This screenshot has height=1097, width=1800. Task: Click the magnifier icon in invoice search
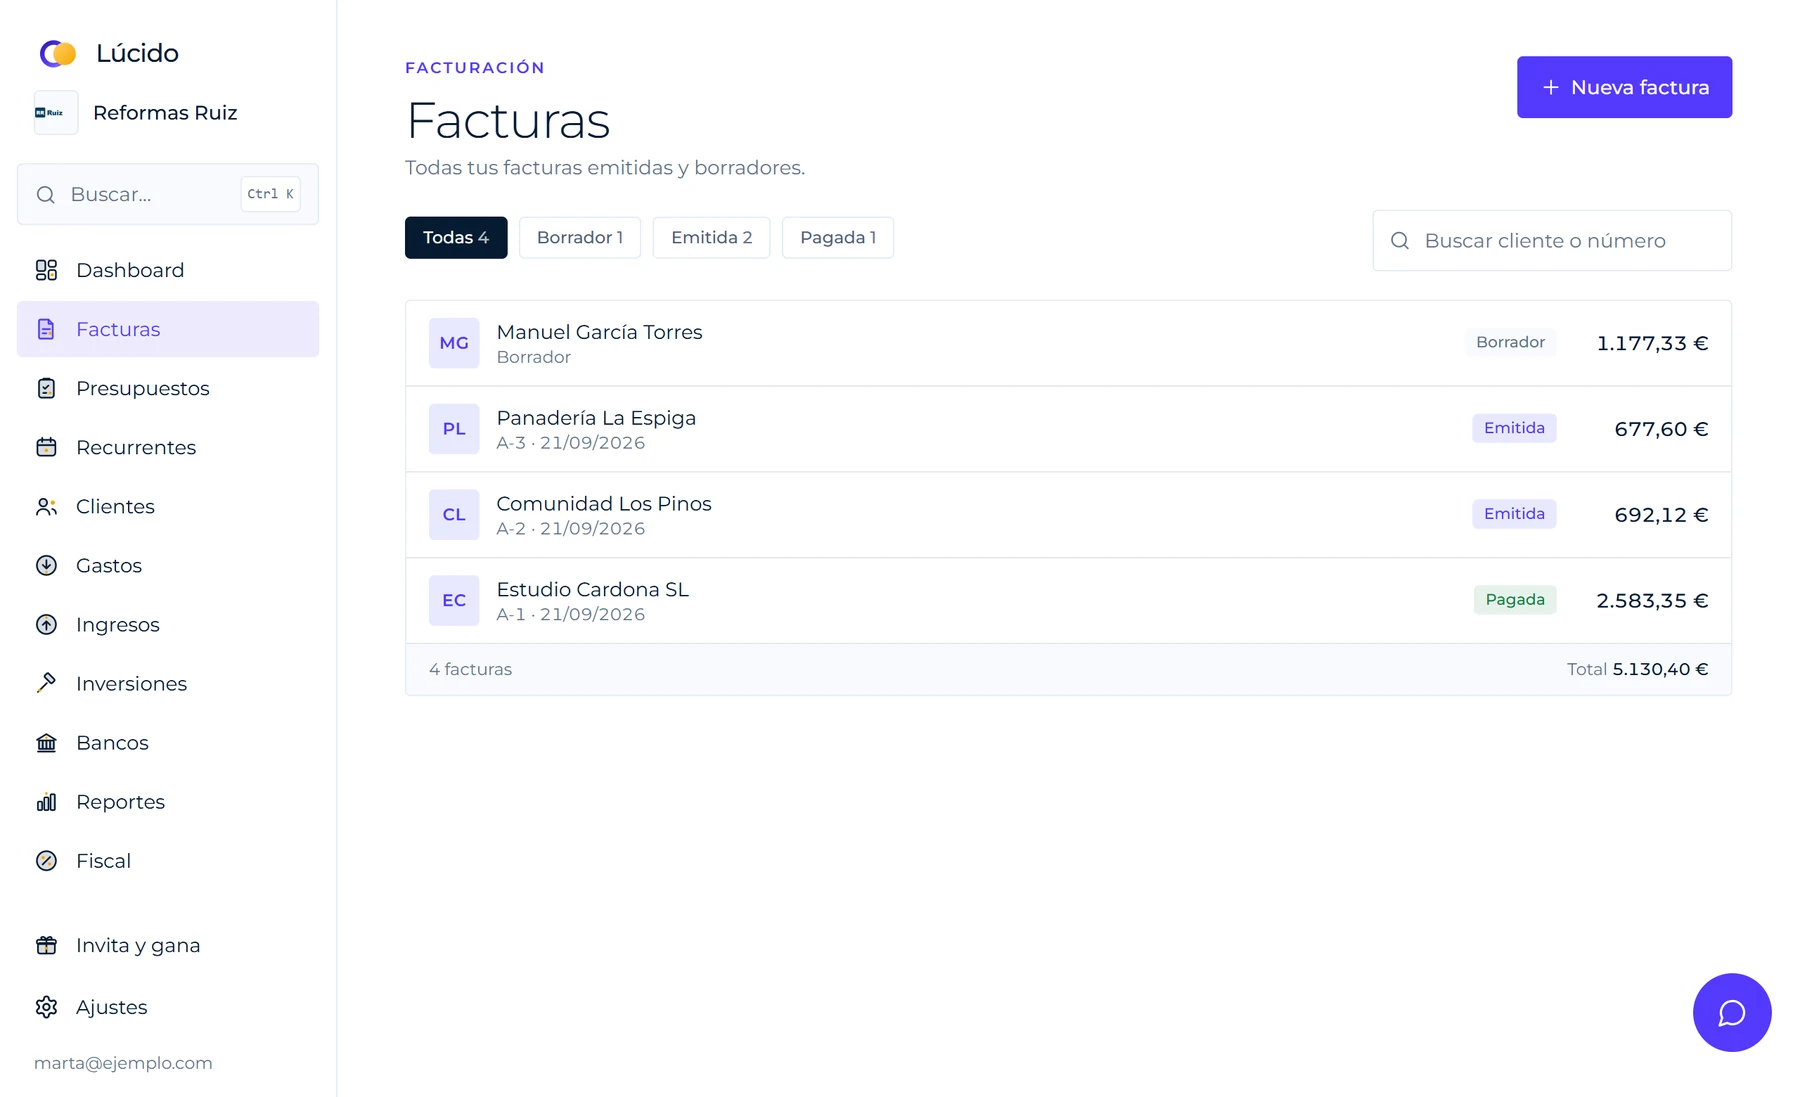(x=1400, y=241)
